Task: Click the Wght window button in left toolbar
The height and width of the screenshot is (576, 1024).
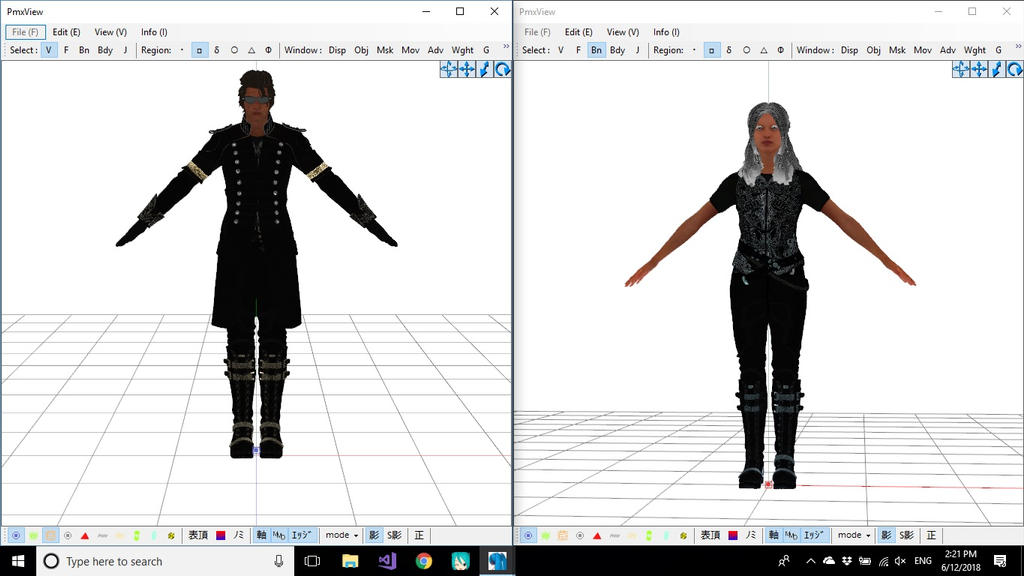Action: tap(462, 50)
